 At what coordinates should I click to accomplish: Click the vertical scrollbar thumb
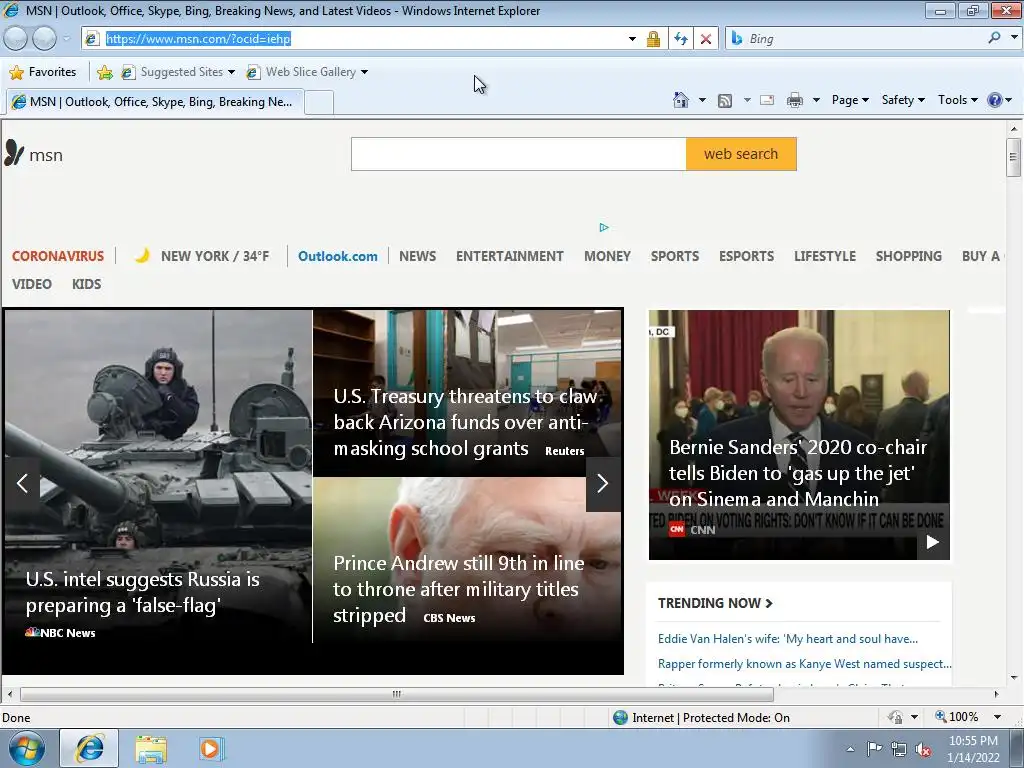(x=1013, y=157)
